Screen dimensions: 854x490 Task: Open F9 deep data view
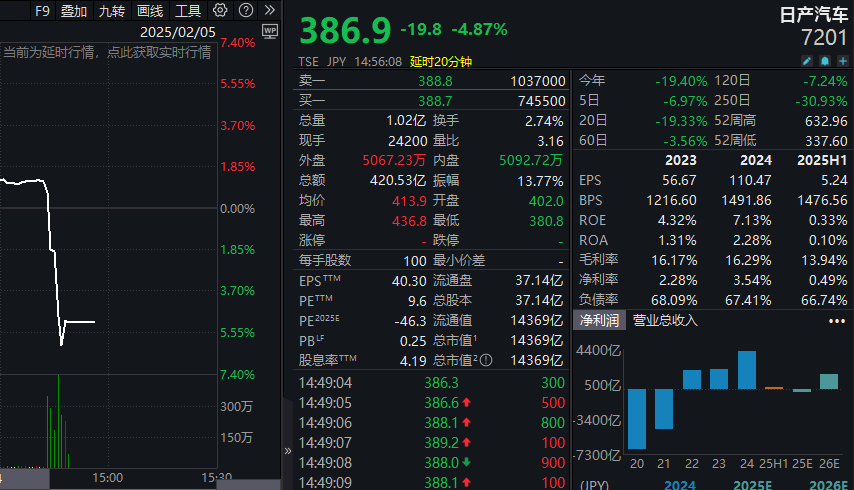42,11
